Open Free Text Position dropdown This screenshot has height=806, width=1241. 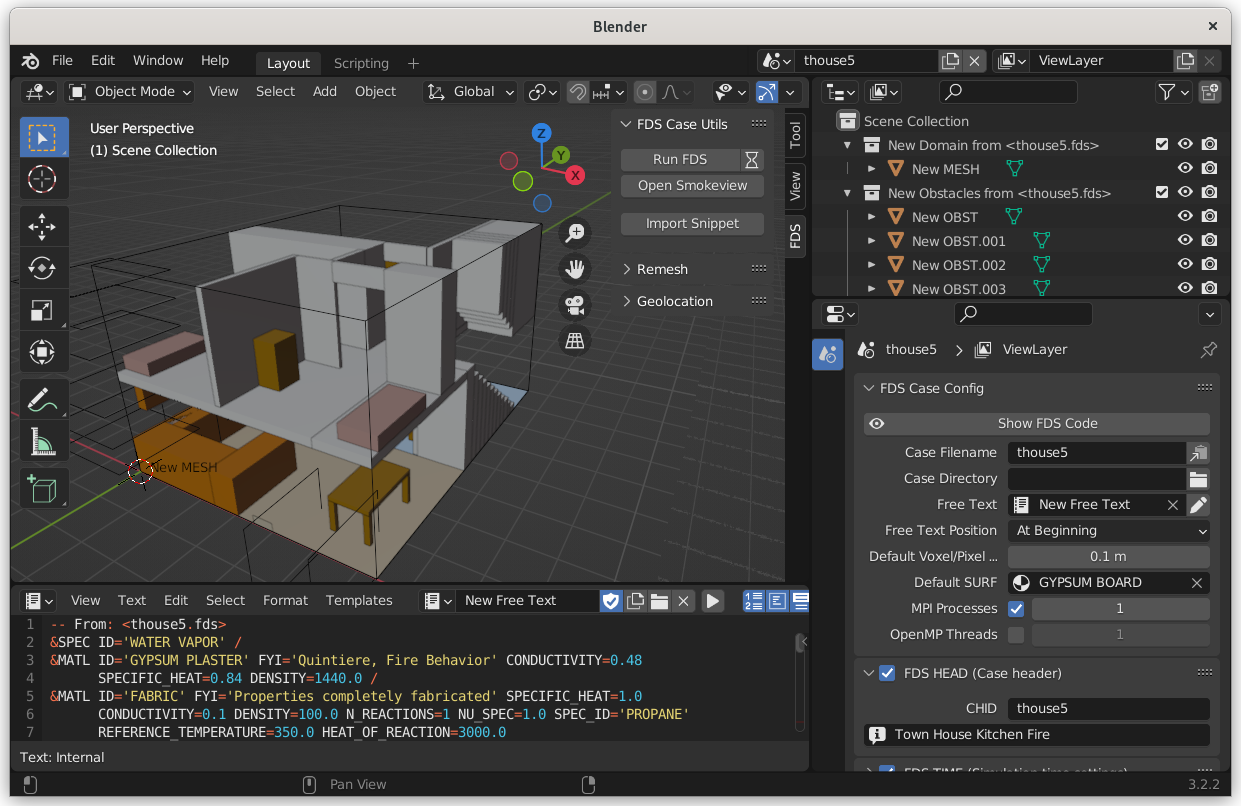pyautogui.click(x=1109, y=530)
